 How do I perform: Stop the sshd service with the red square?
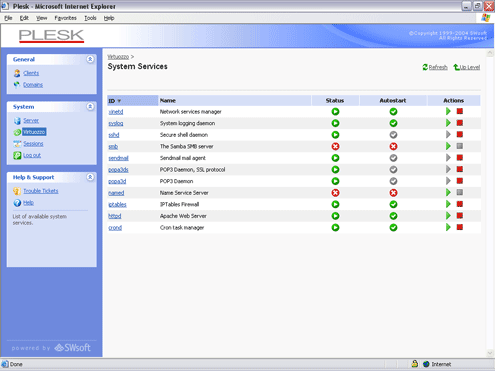pos(460,135)
